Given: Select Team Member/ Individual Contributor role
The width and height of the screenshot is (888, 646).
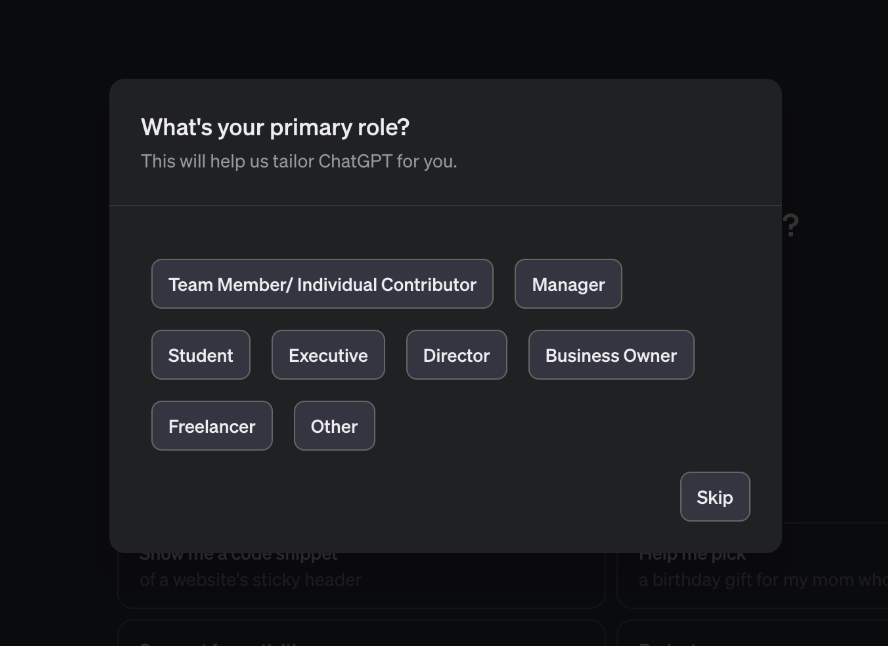Looking at the screenshot, I should tap(322, 284).
